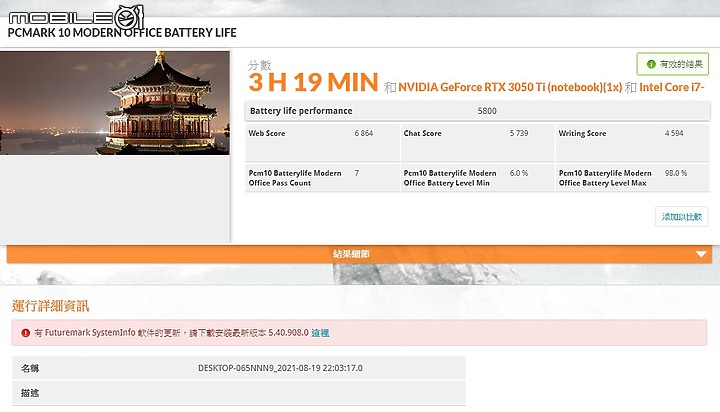Image resolution: width=720 pixels, height=412 pixels.
Task: Click the 添加以比較 add to compare button
Action: (681, 217)
